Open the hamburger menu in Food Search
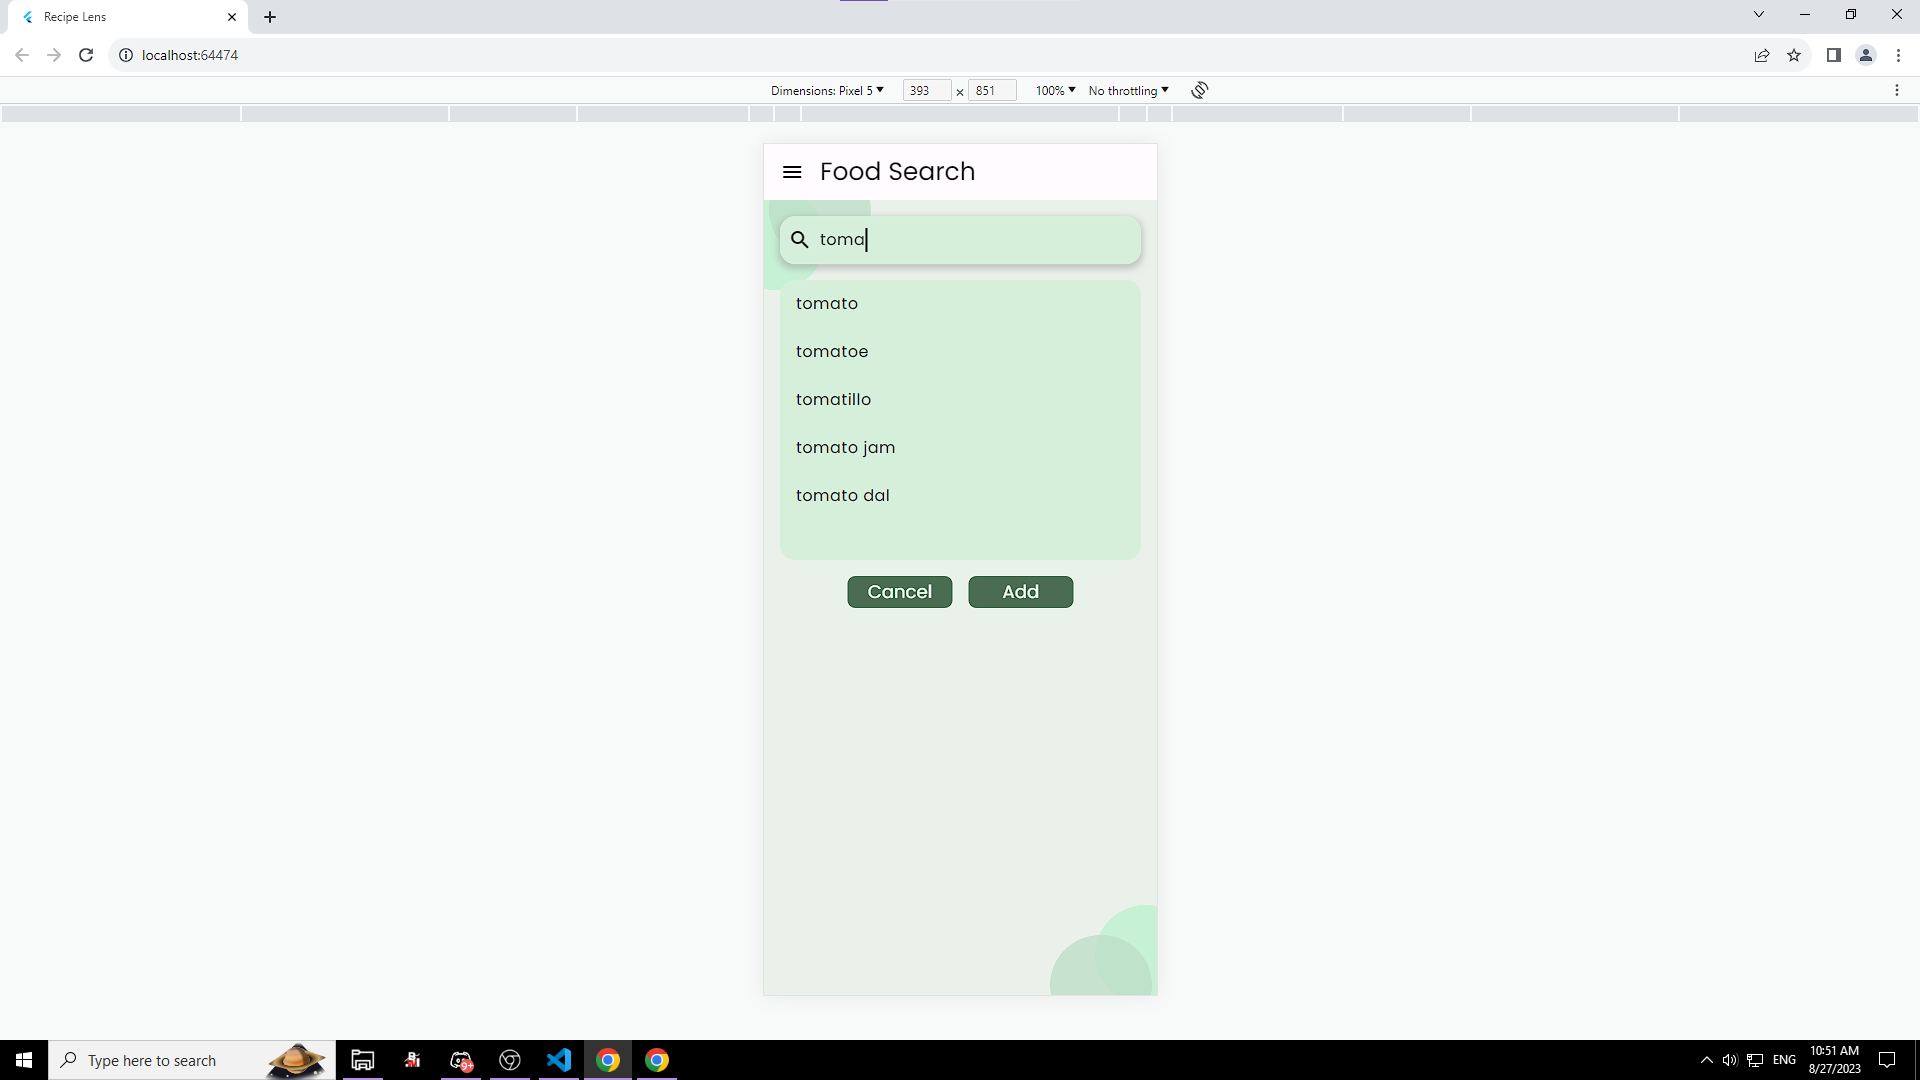Viewport: 1920px width, 1080px height. click(x=792, y=172)
